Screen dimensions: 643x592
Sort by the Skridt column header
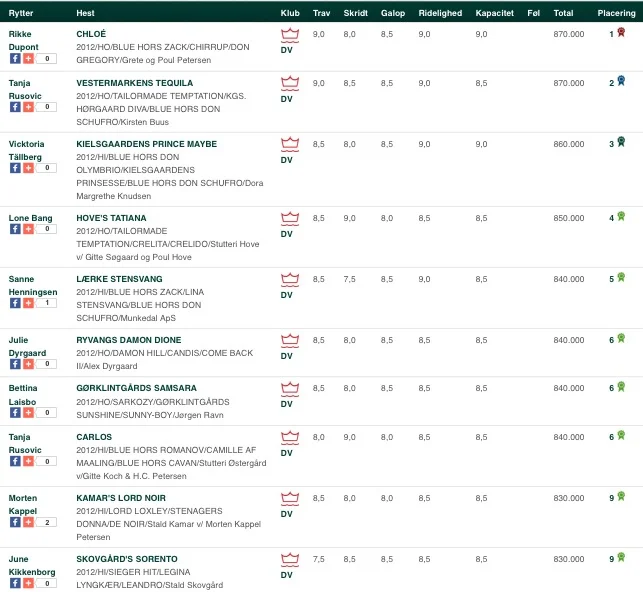pyautogui.click(x=356, y=13)
